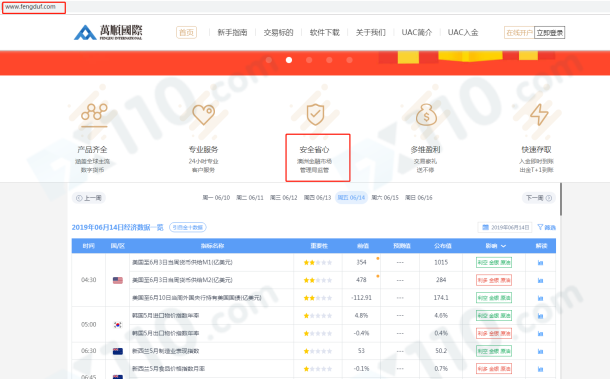The image size is (610, 379).
Task: Click the 萬順國際 logo
Action: pos(108,32)
